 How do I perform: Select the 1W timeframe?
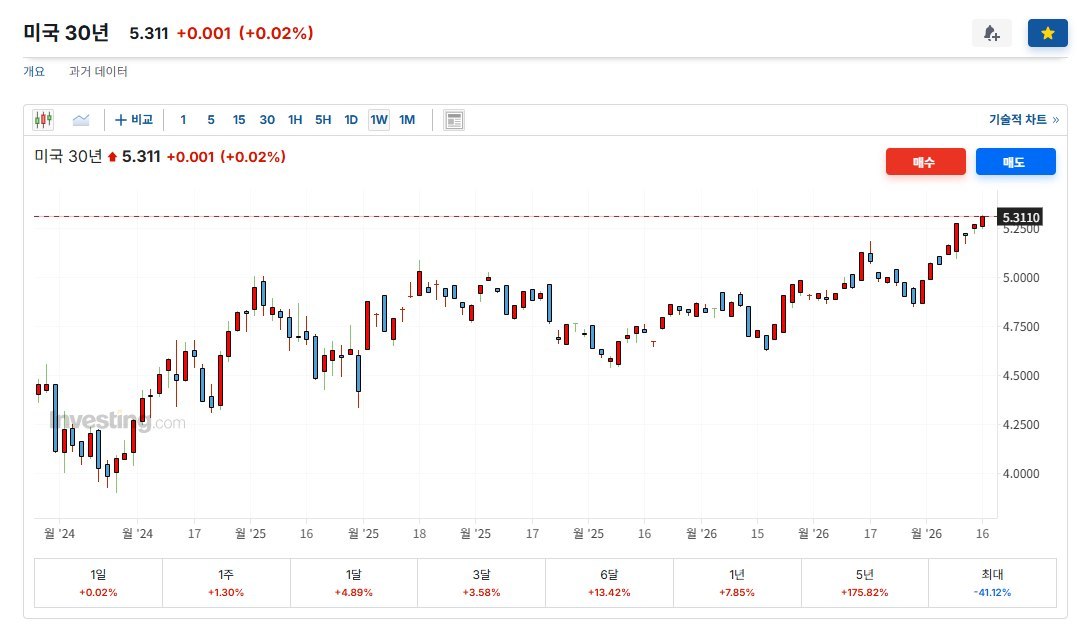pos(379,119)
